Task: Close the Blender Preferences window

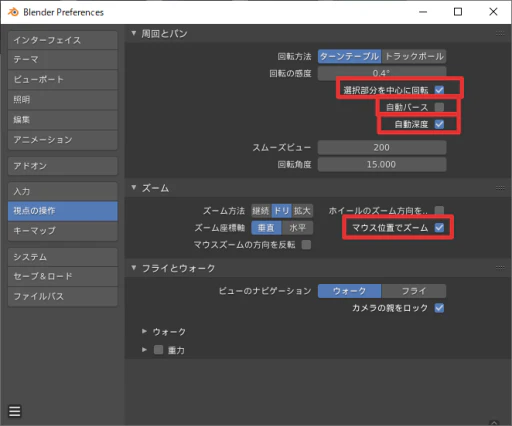Action: (x=493, y=12)
